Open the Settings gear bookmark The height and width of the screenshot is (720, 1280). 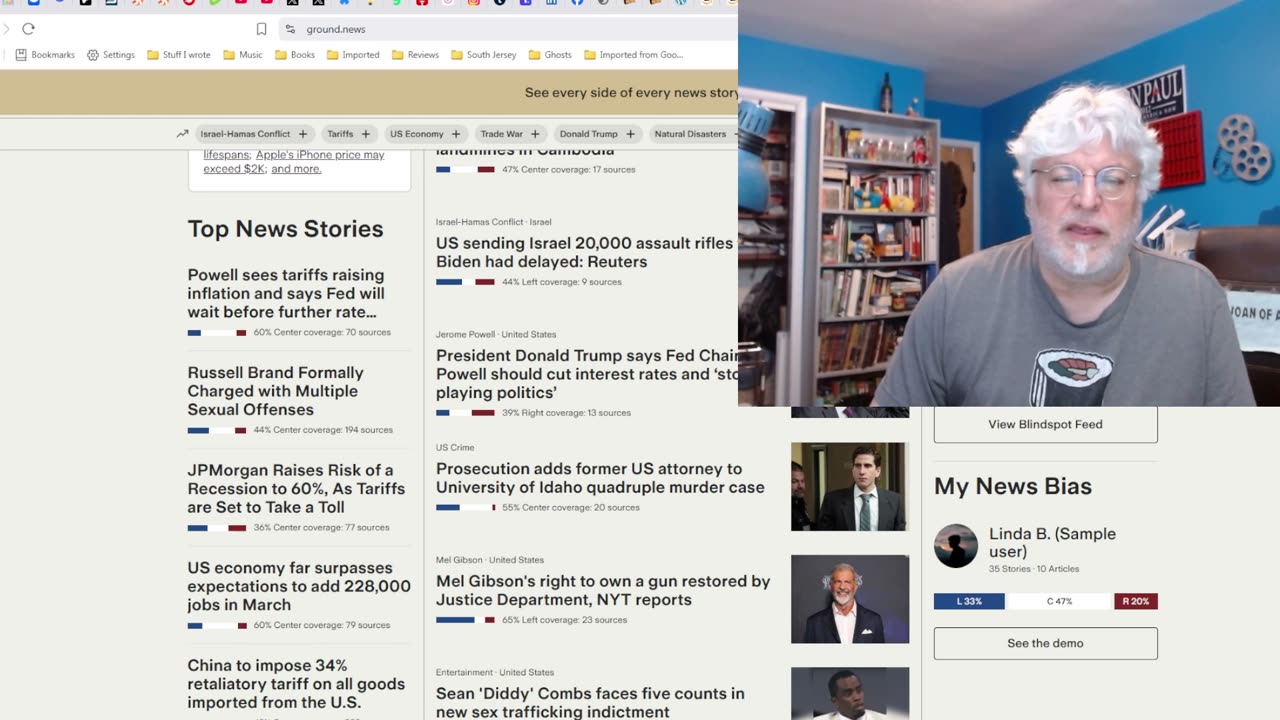(111, 55)
